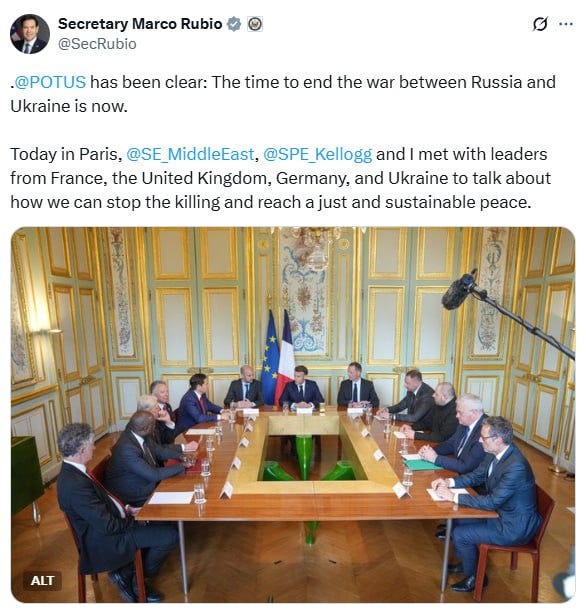Click the blue verified checkmark badge
The width and height of the screenshot is (586, 614).
coord(234,24)
